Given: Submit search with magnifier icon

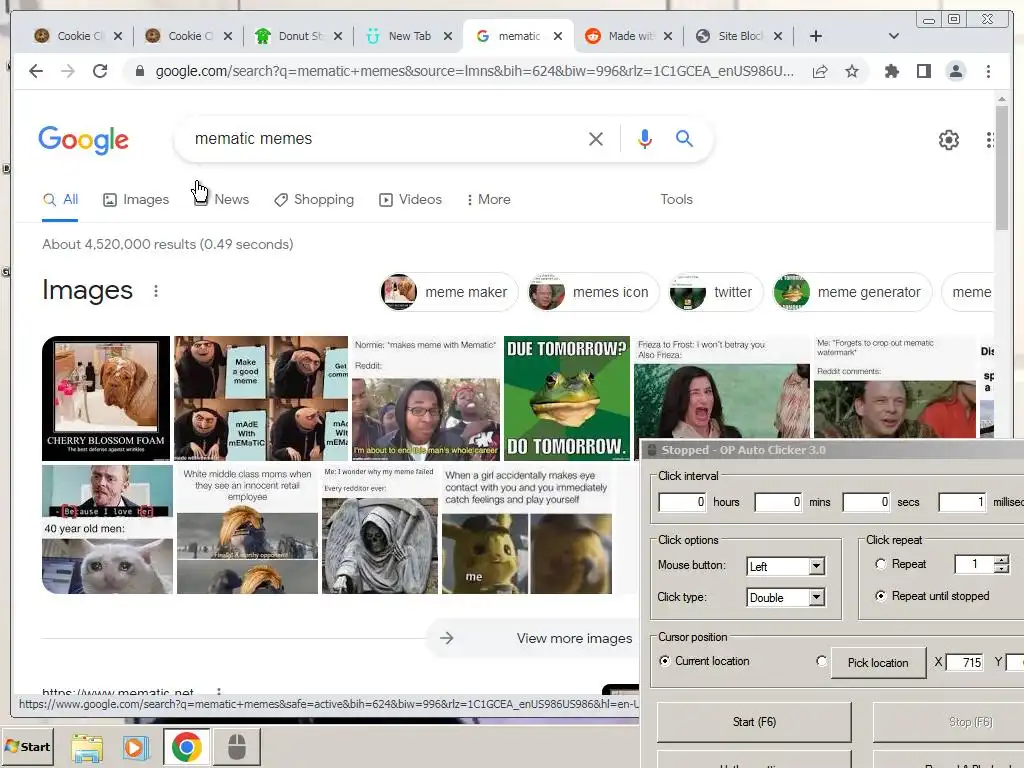Looking at the screenshot, I should pyautogui.click(x=684, y=138).
